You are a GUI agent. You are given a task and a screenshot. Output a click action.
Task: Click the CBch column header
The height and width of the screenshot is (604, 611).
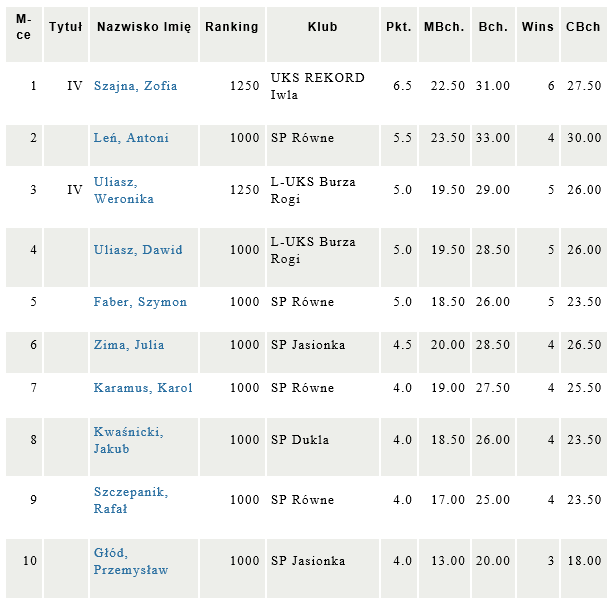[583, 27]
